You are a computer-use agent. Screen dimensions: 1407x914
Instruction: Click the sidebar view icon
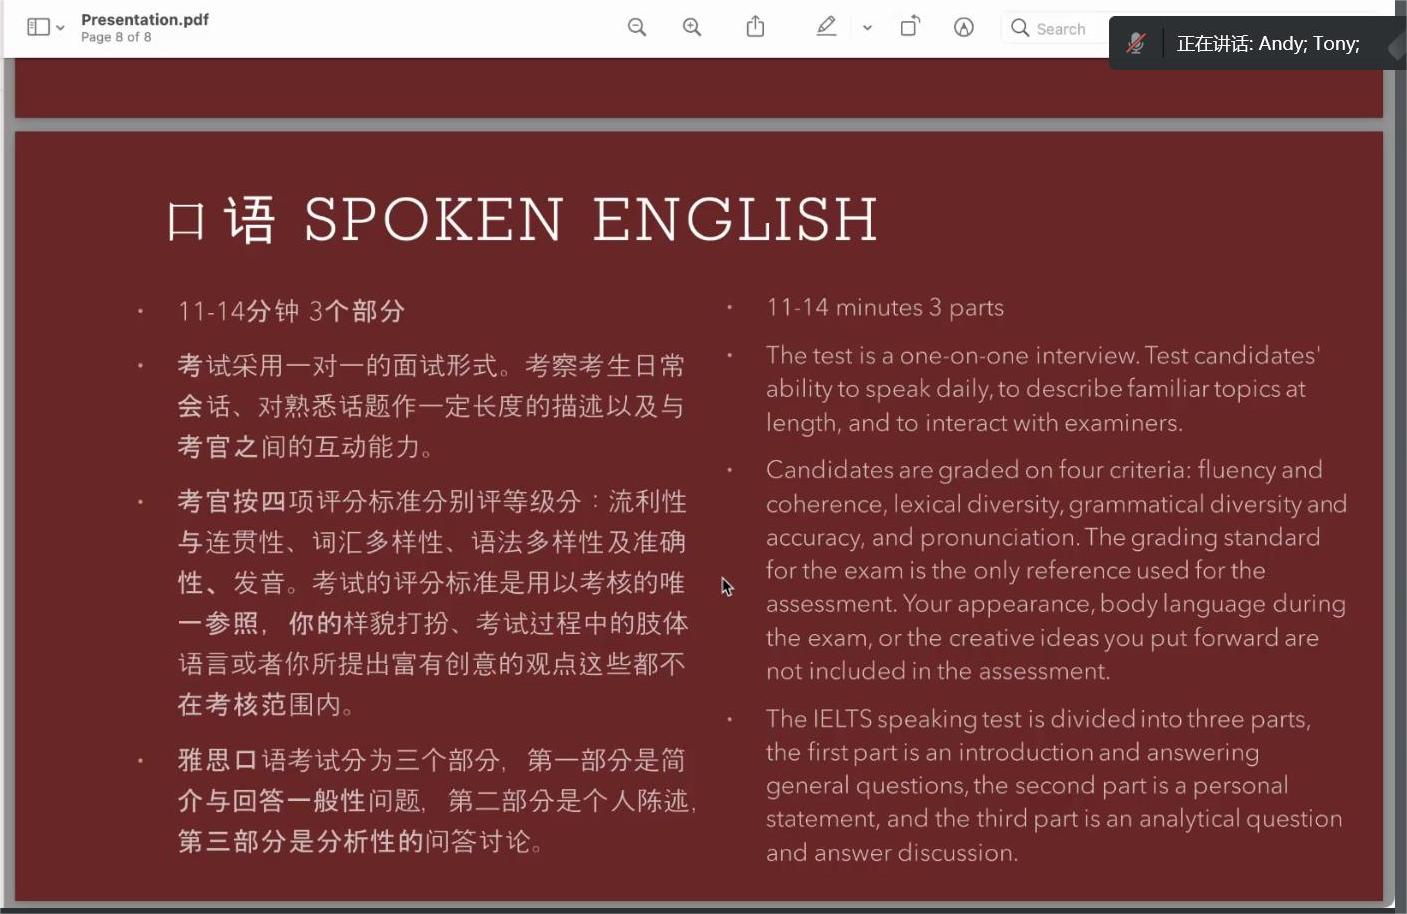click(x=38, y=27)
